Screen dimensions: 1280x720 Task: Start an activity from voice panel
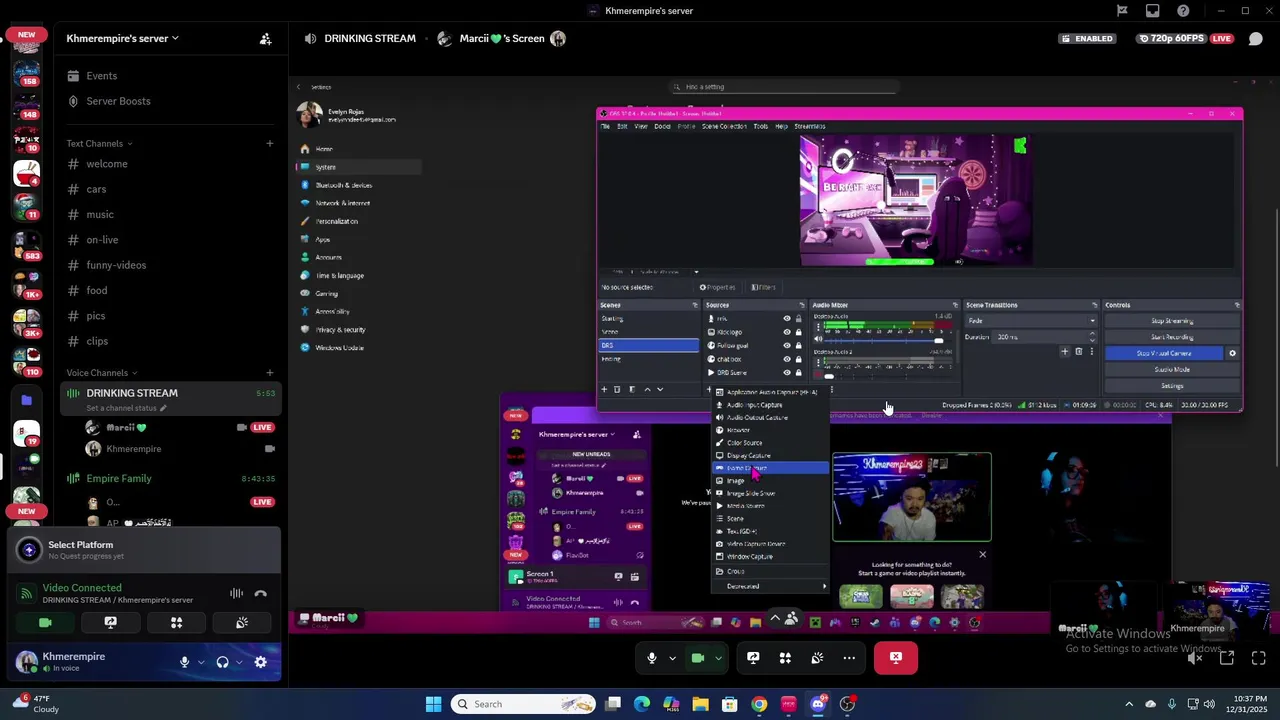click(x=176, y=622)
